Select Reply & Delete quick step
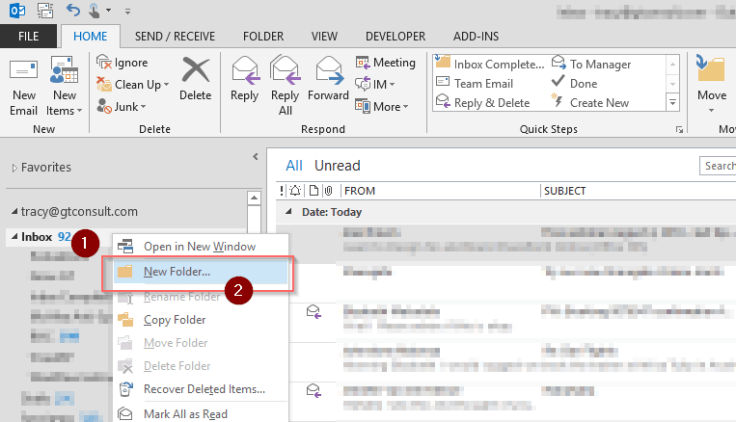The height and width of the screenshot is (422, 736). point(483,103)
